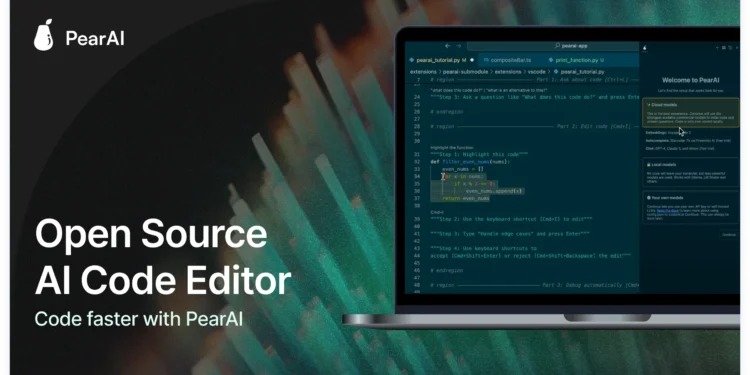Go back with the left arrow navigation icon

[x=448, y=46]
